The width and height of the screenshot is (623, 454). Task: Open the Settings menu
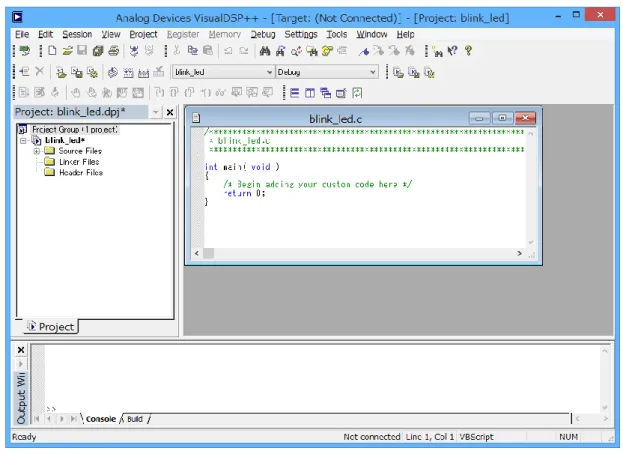click(x=301, y=35)
